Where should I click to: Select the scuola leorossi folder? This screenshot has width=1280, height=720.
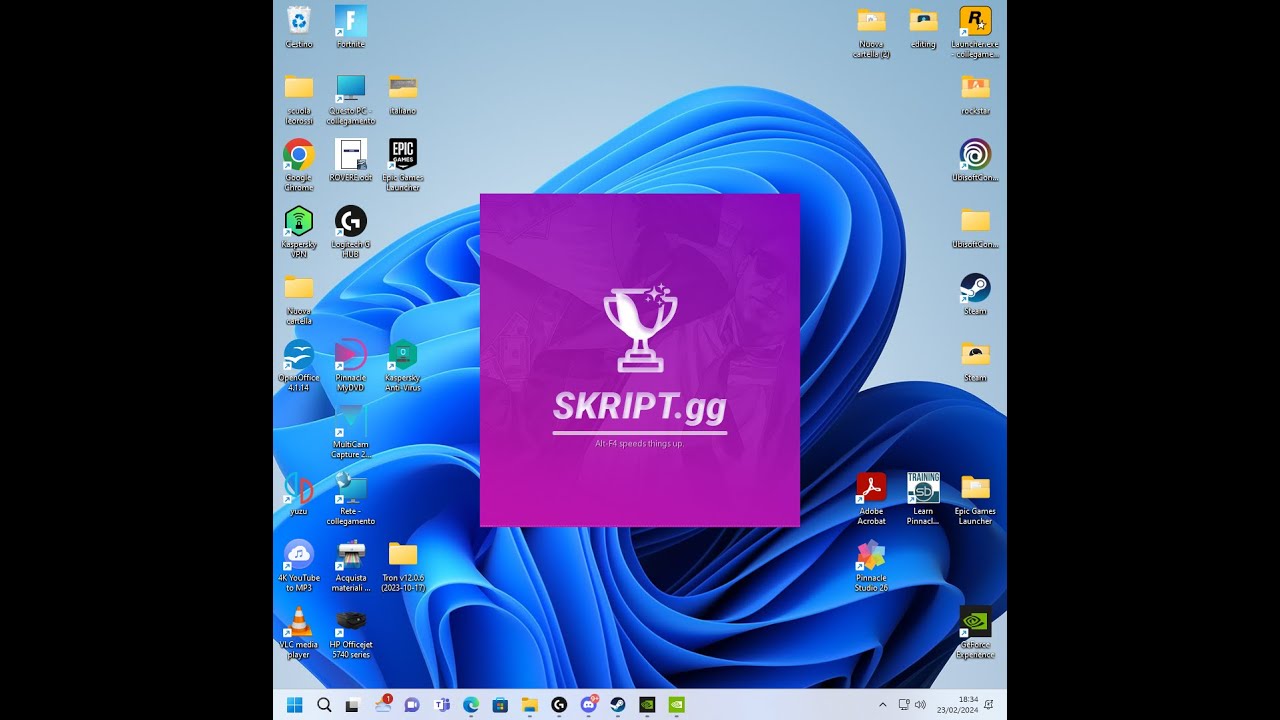(x=299, y=99)
